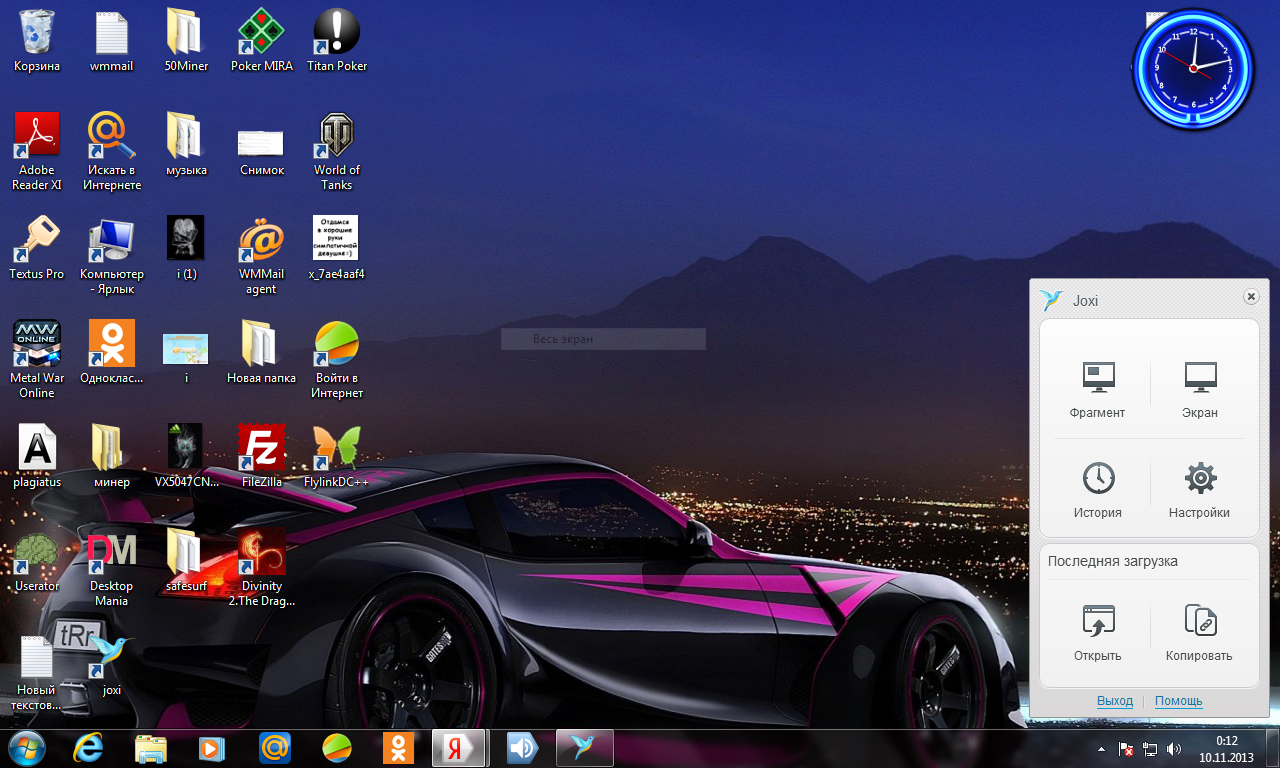Open Windows Explorer from the taskbar
This screenshot has height=768, width=1280.
click(151, 748)
